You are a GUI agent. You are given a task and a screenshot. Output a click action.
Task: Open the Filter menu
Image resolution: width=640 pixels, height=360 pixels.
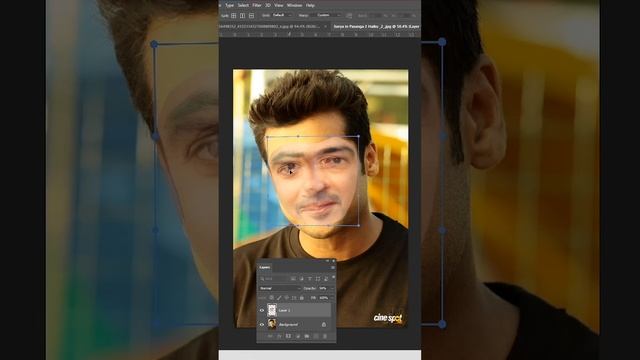[x=257, y=5]
